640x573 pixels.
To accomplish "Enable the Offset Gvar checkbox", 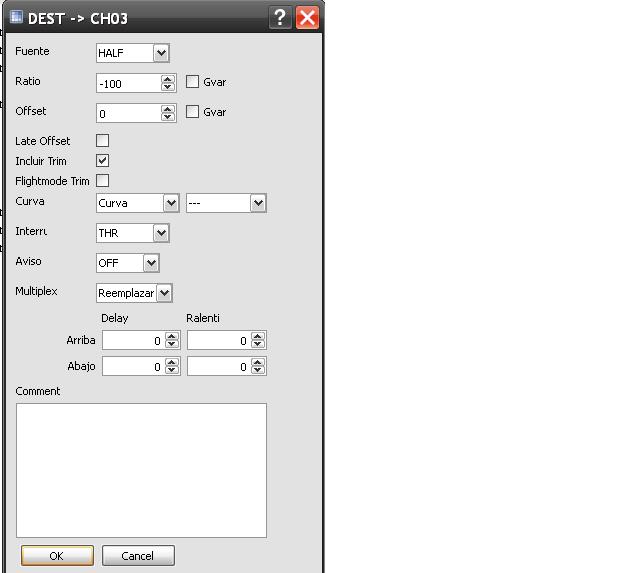I will [193, 112].
